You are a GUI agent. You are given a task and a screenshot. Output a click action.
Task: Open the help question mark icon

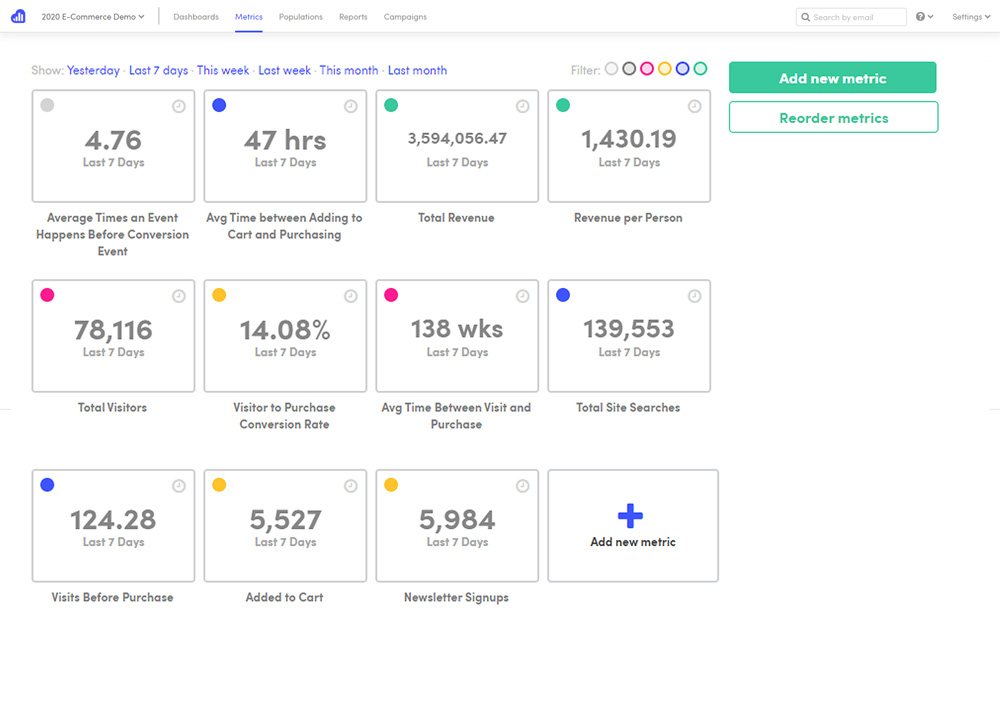pos(920,16)
